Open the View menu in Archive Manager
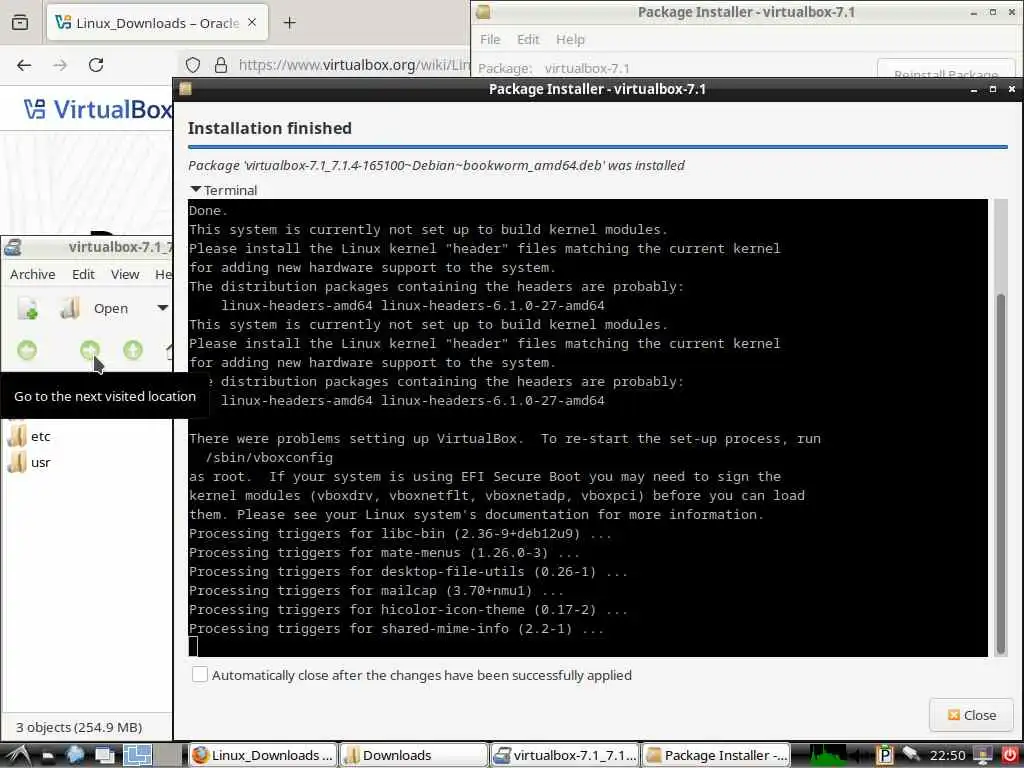Screen dimensions: 1024x768 coord(125,274)
